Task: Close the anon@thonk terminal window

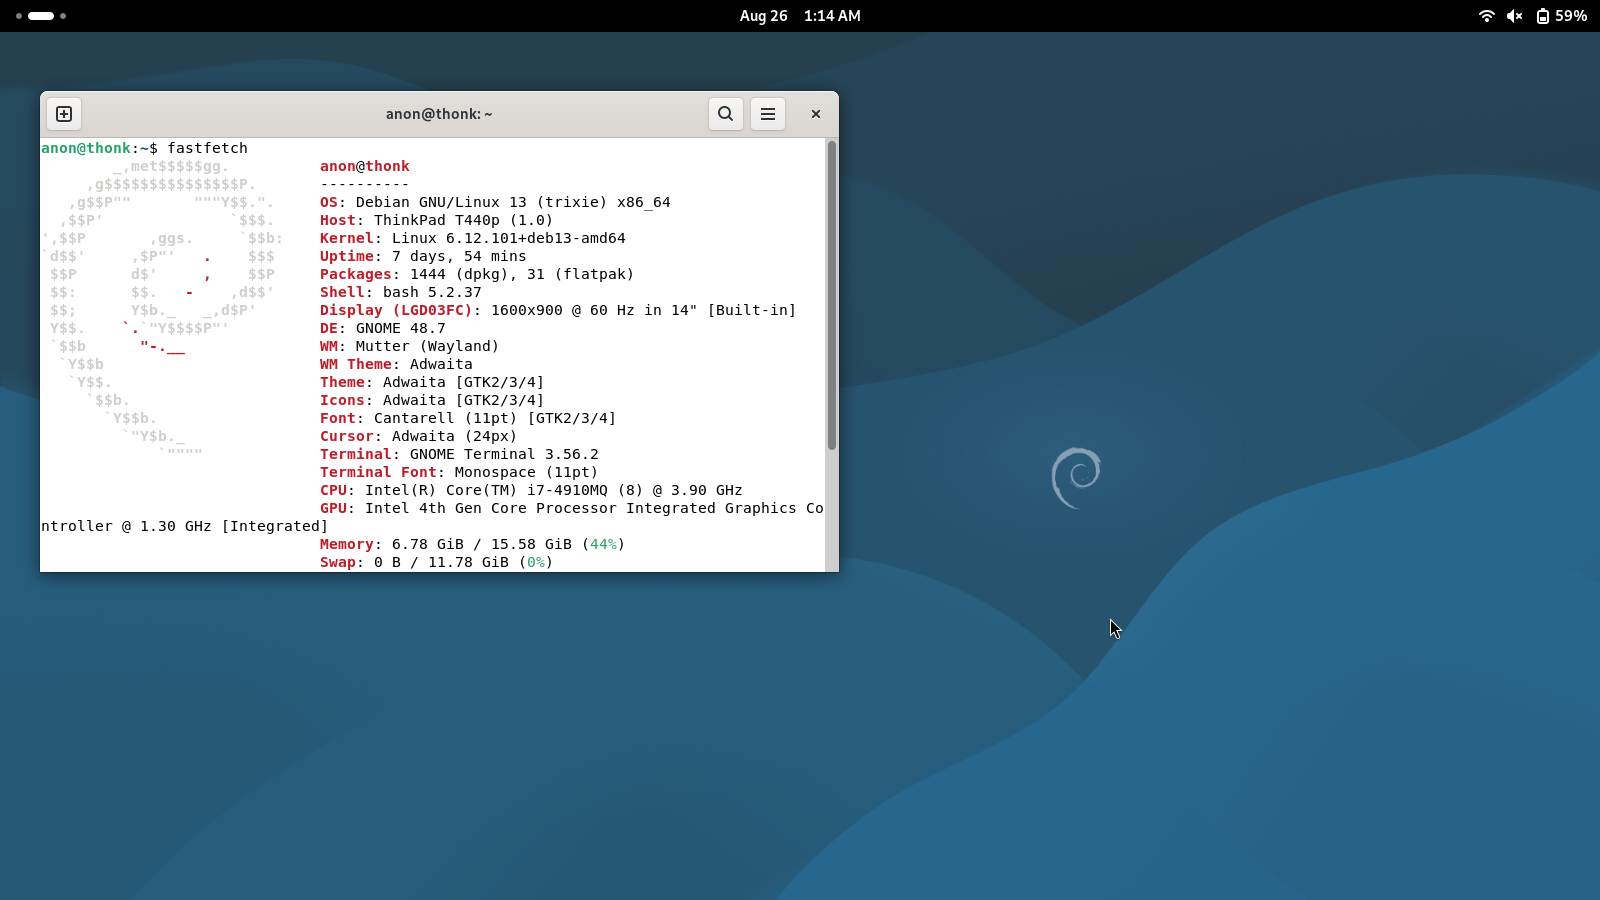Action: (816, 114)
